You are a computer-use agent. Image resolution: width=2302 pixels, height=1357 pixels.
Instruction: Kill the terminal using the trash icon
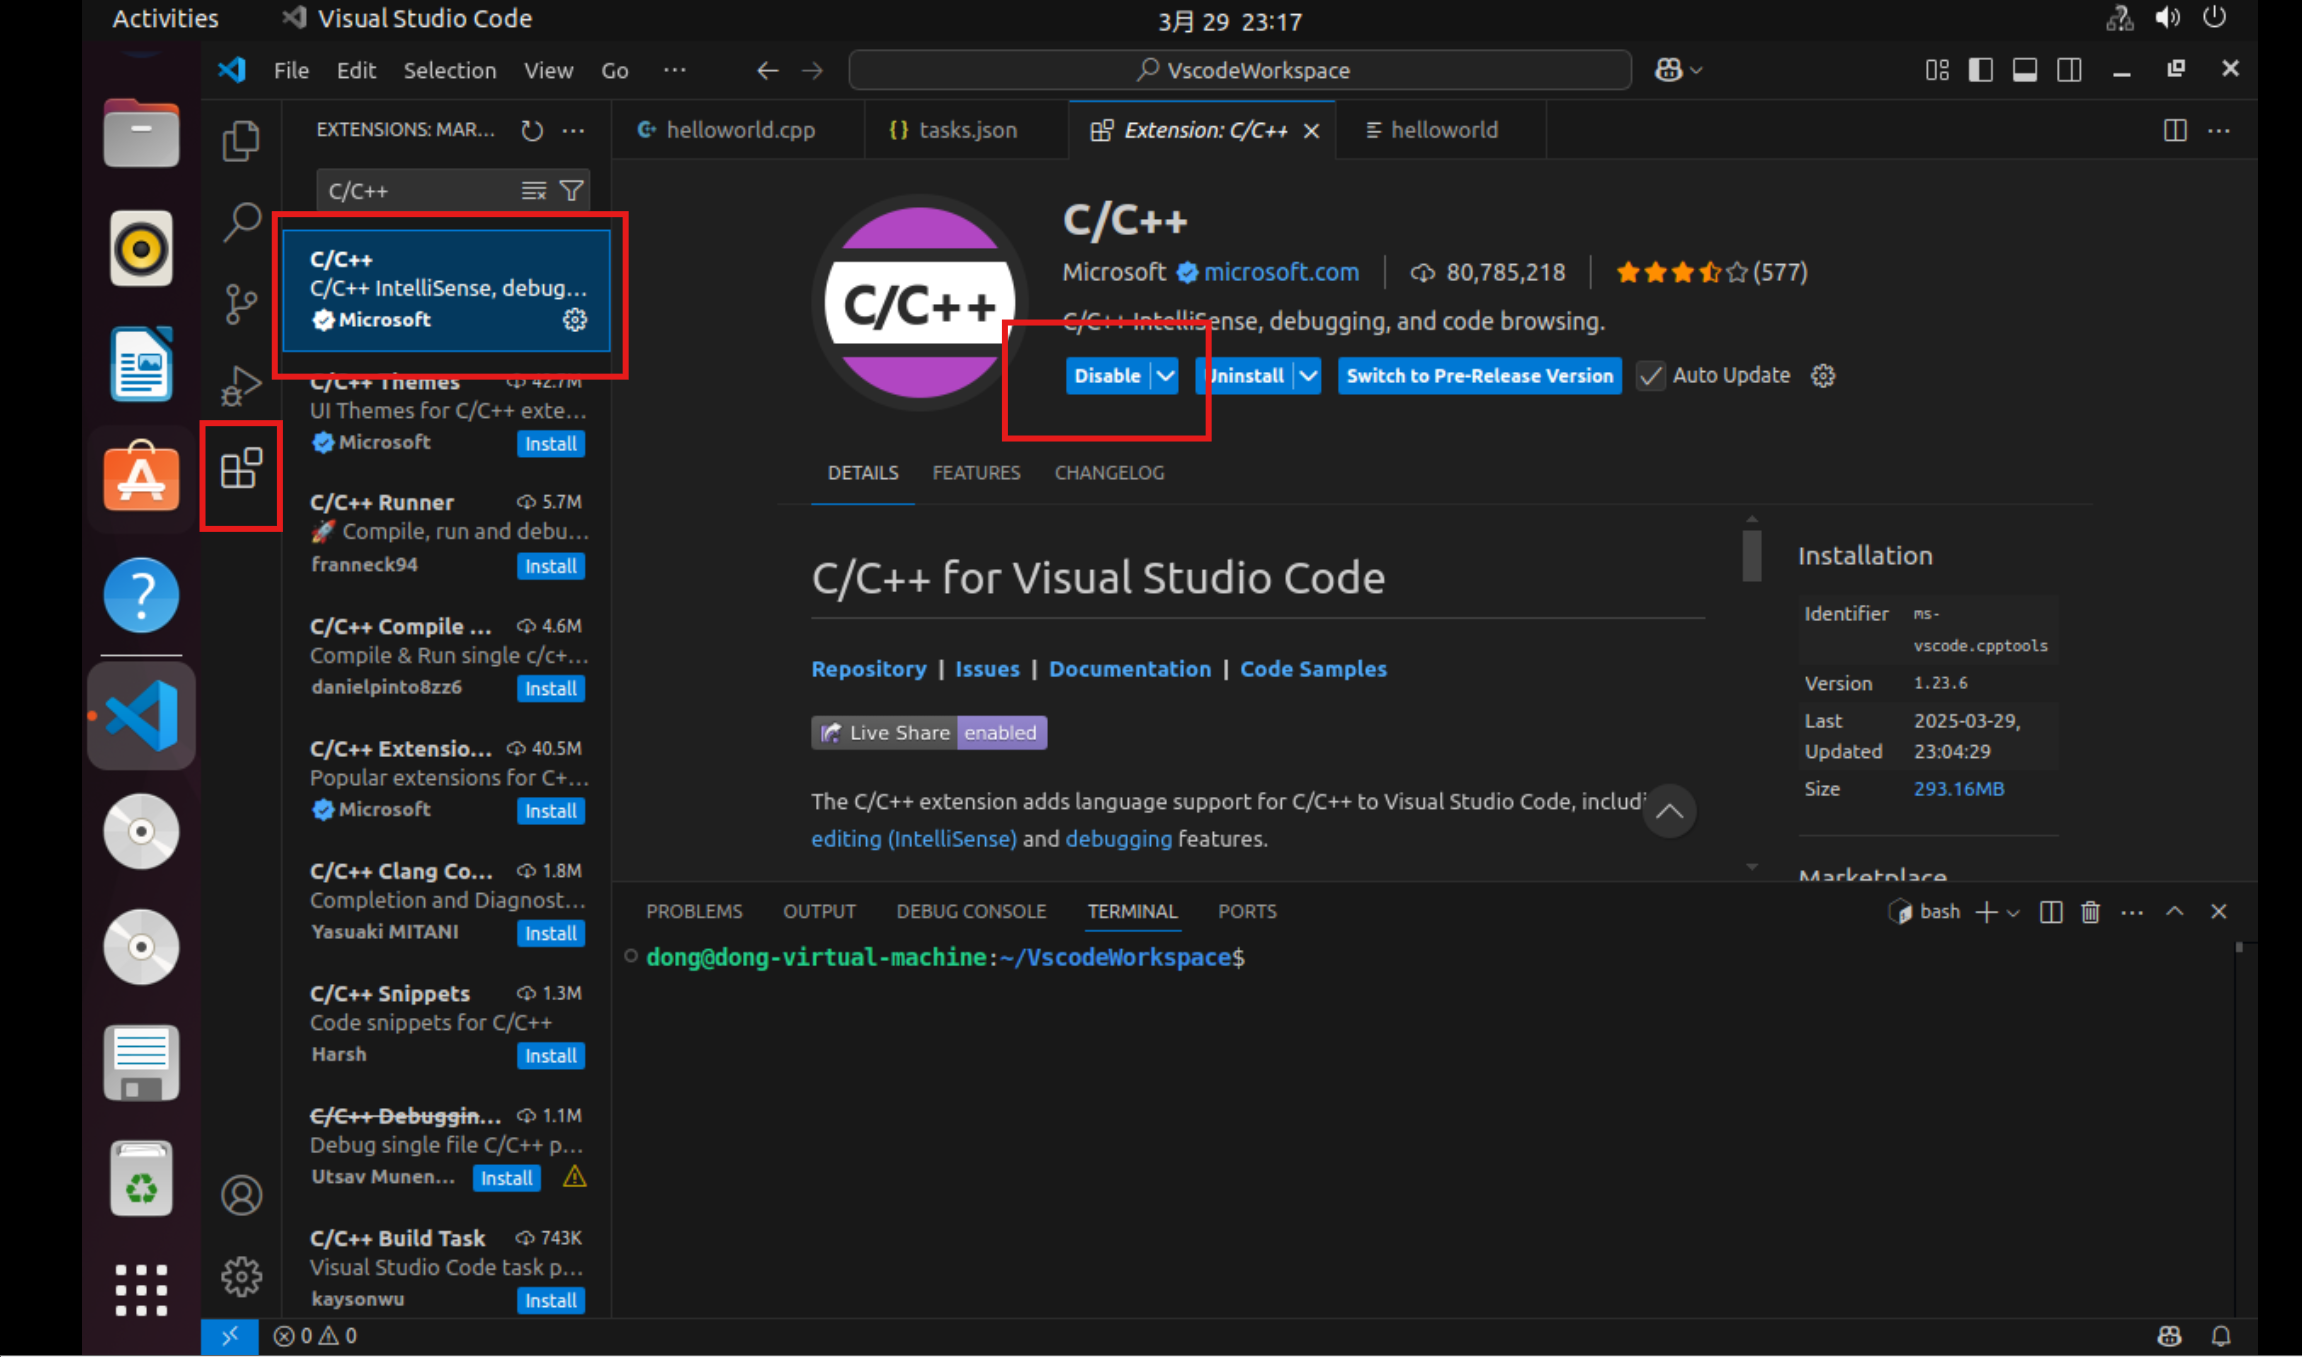click(x=2090, y=911)
